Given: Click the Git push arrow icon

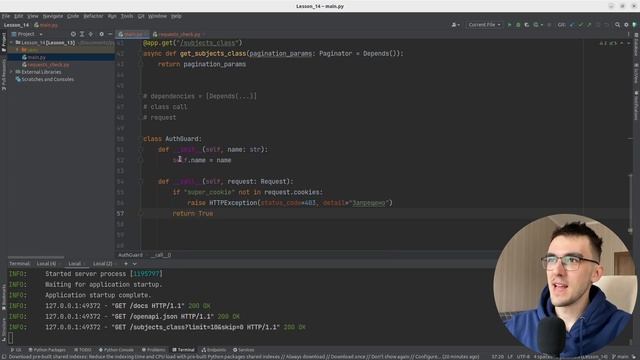Looking at the screenshot, I should (x=589, y=25).
